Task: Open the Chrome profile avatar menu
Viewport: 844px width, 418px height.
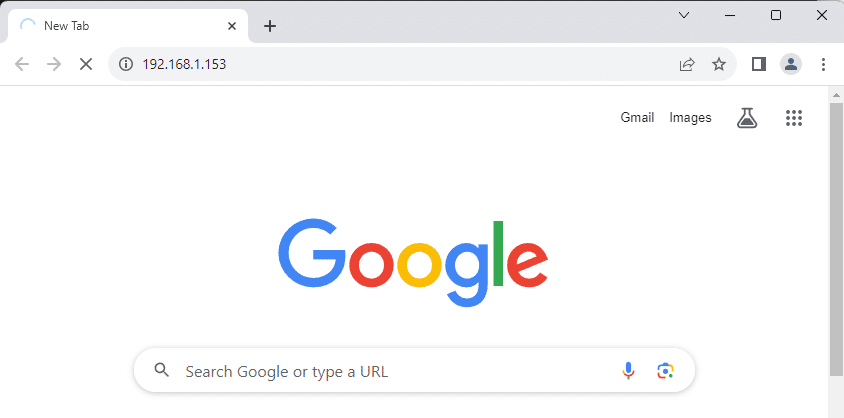Action: 791,64
